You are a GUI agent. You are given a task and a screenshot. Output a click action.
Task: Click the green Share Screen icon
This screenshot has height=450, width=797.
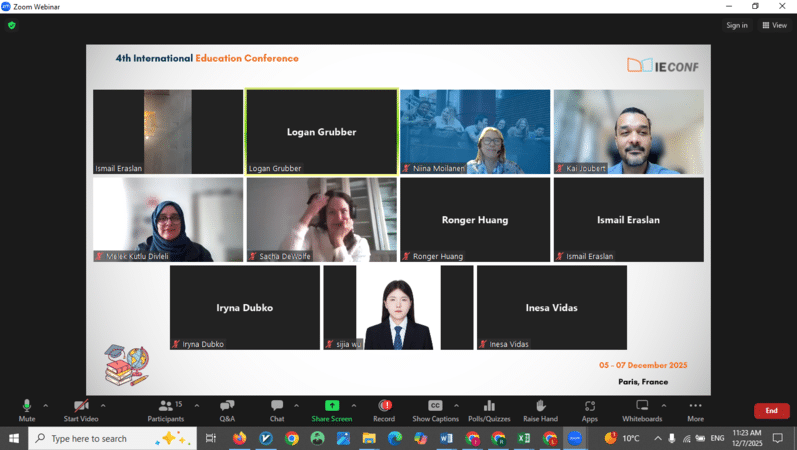(332, 405)
